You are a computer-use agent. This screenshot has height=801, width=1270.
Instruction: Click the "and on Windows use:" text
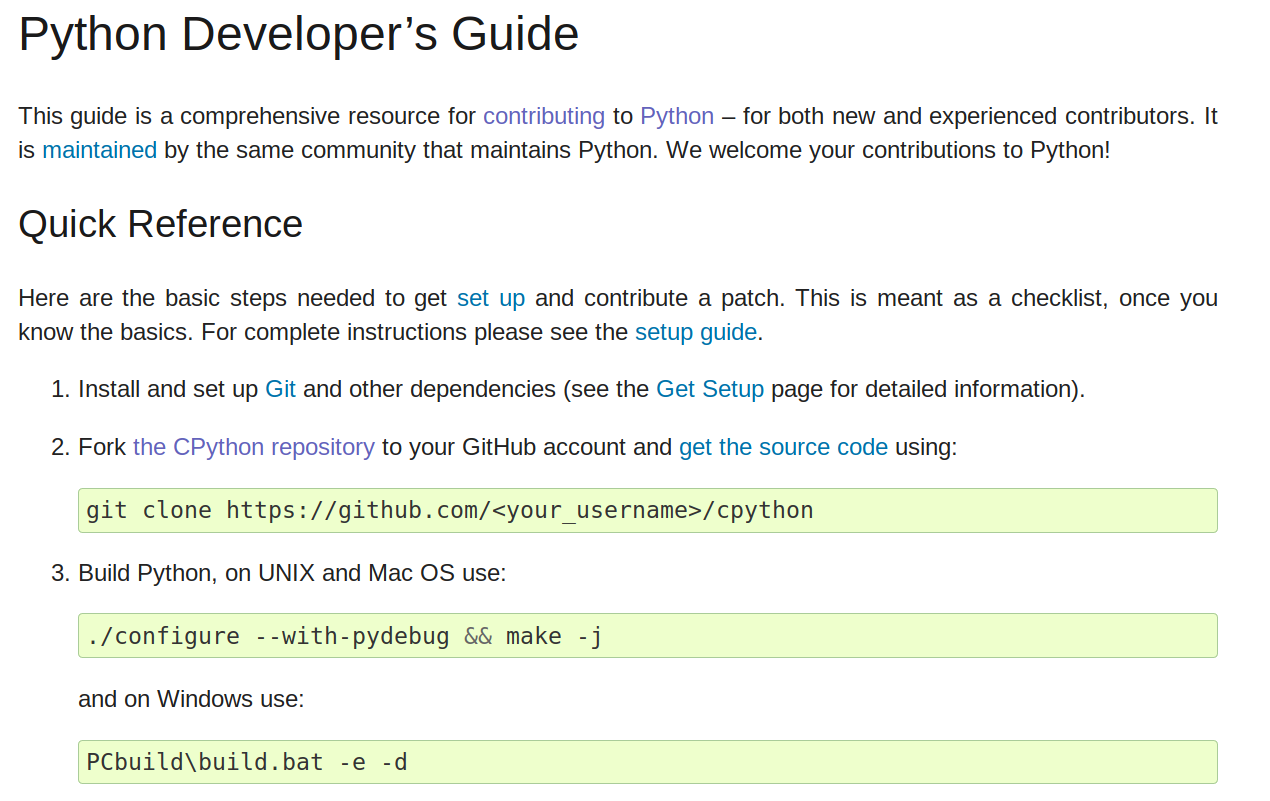(x=191, y=698)
